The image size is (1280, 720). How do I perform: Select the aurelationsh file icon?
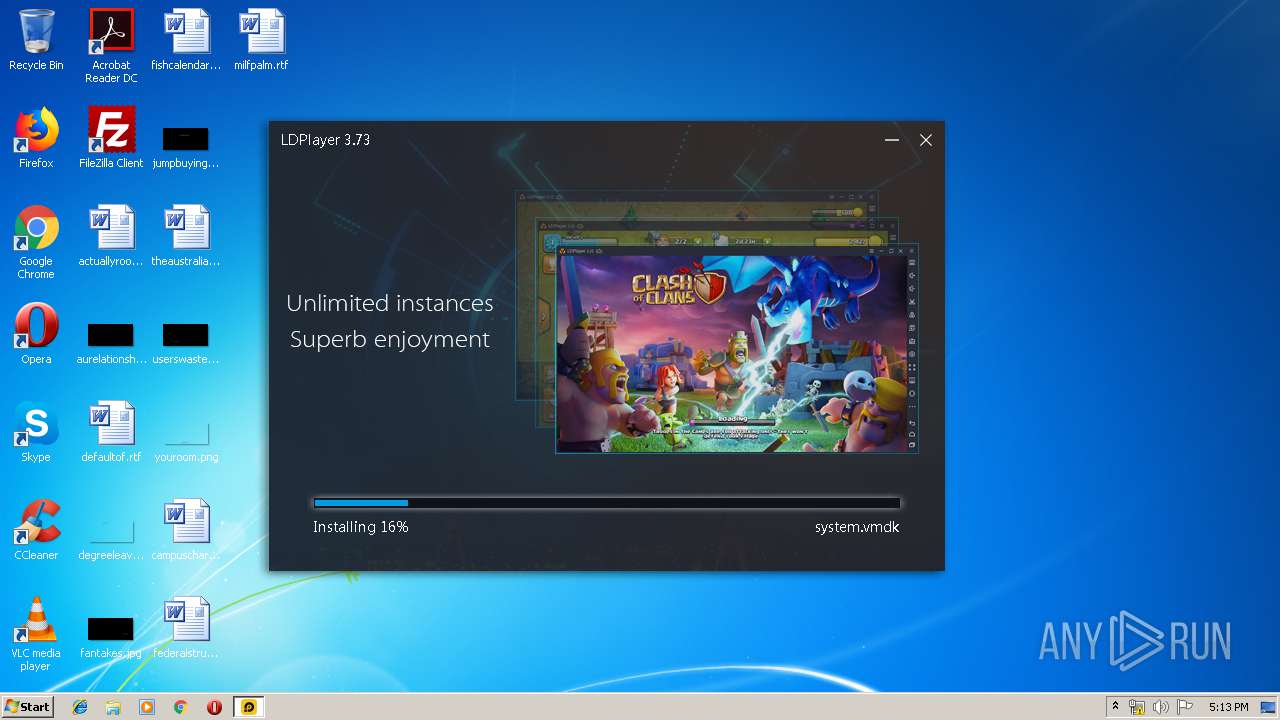coord(111,342)
